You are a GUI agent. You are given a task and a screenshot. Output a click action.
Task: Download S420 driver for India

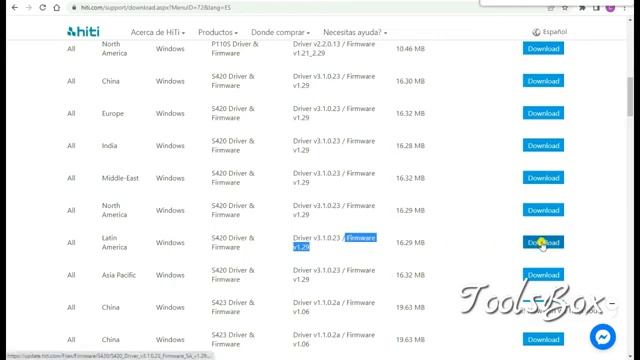(543, 145)
